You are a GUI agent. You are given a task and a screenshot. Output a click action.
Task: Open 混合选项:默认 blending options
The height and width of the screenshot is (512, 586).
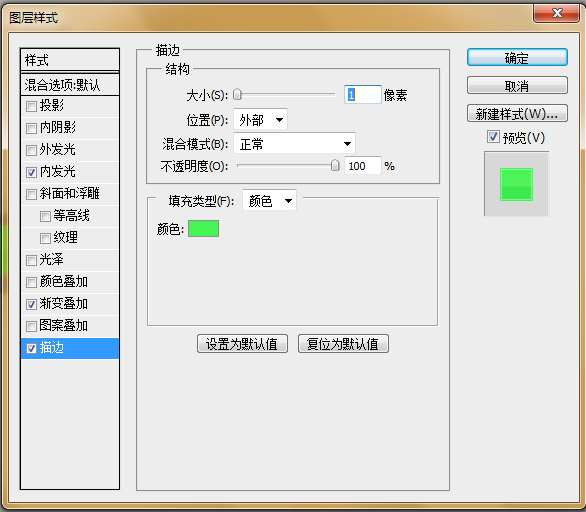70,85
